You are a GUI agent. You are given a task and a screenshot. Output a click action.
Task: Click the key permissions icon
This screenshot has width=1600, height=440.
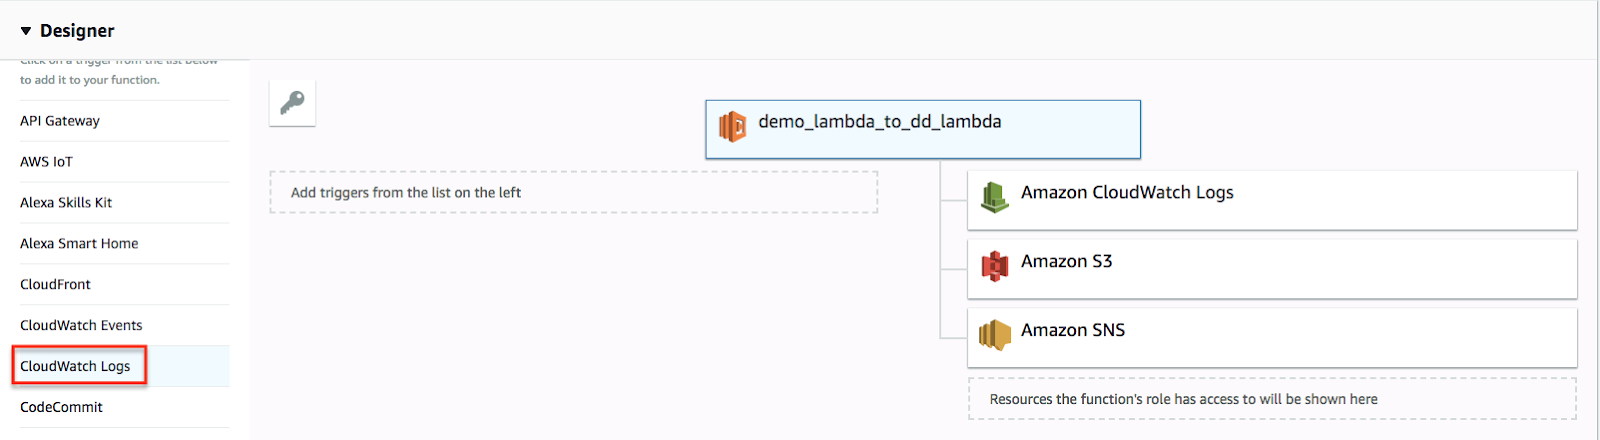[292, 103]
